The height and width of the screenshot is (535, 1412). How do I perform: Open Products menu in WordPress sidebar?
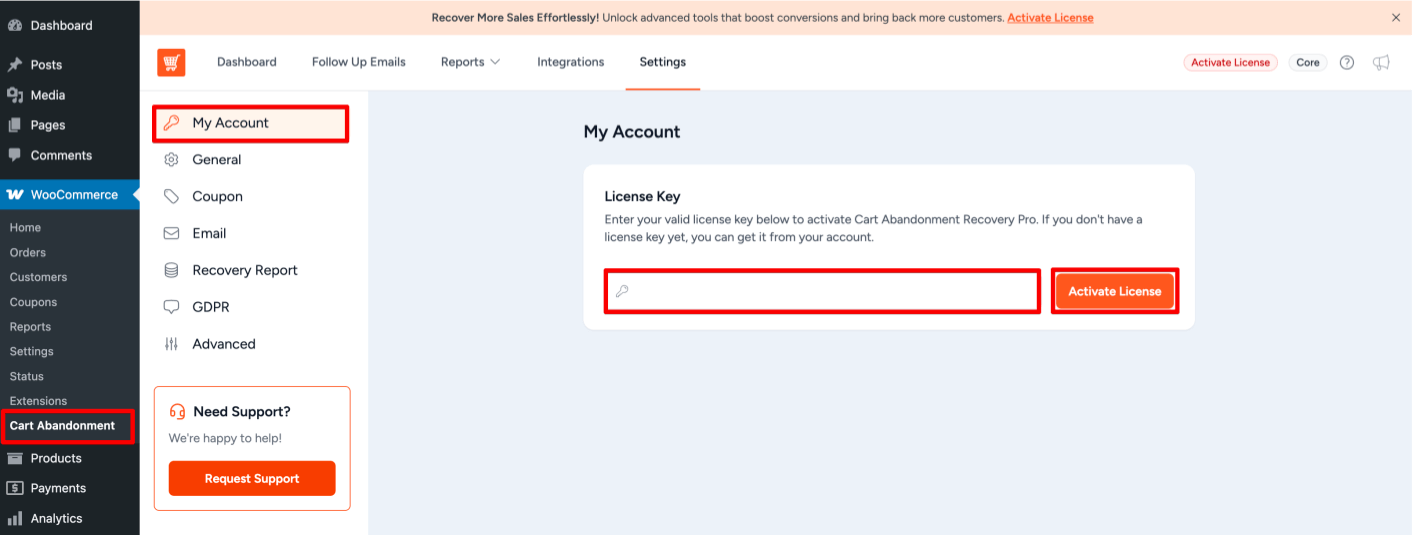point(56,458)
